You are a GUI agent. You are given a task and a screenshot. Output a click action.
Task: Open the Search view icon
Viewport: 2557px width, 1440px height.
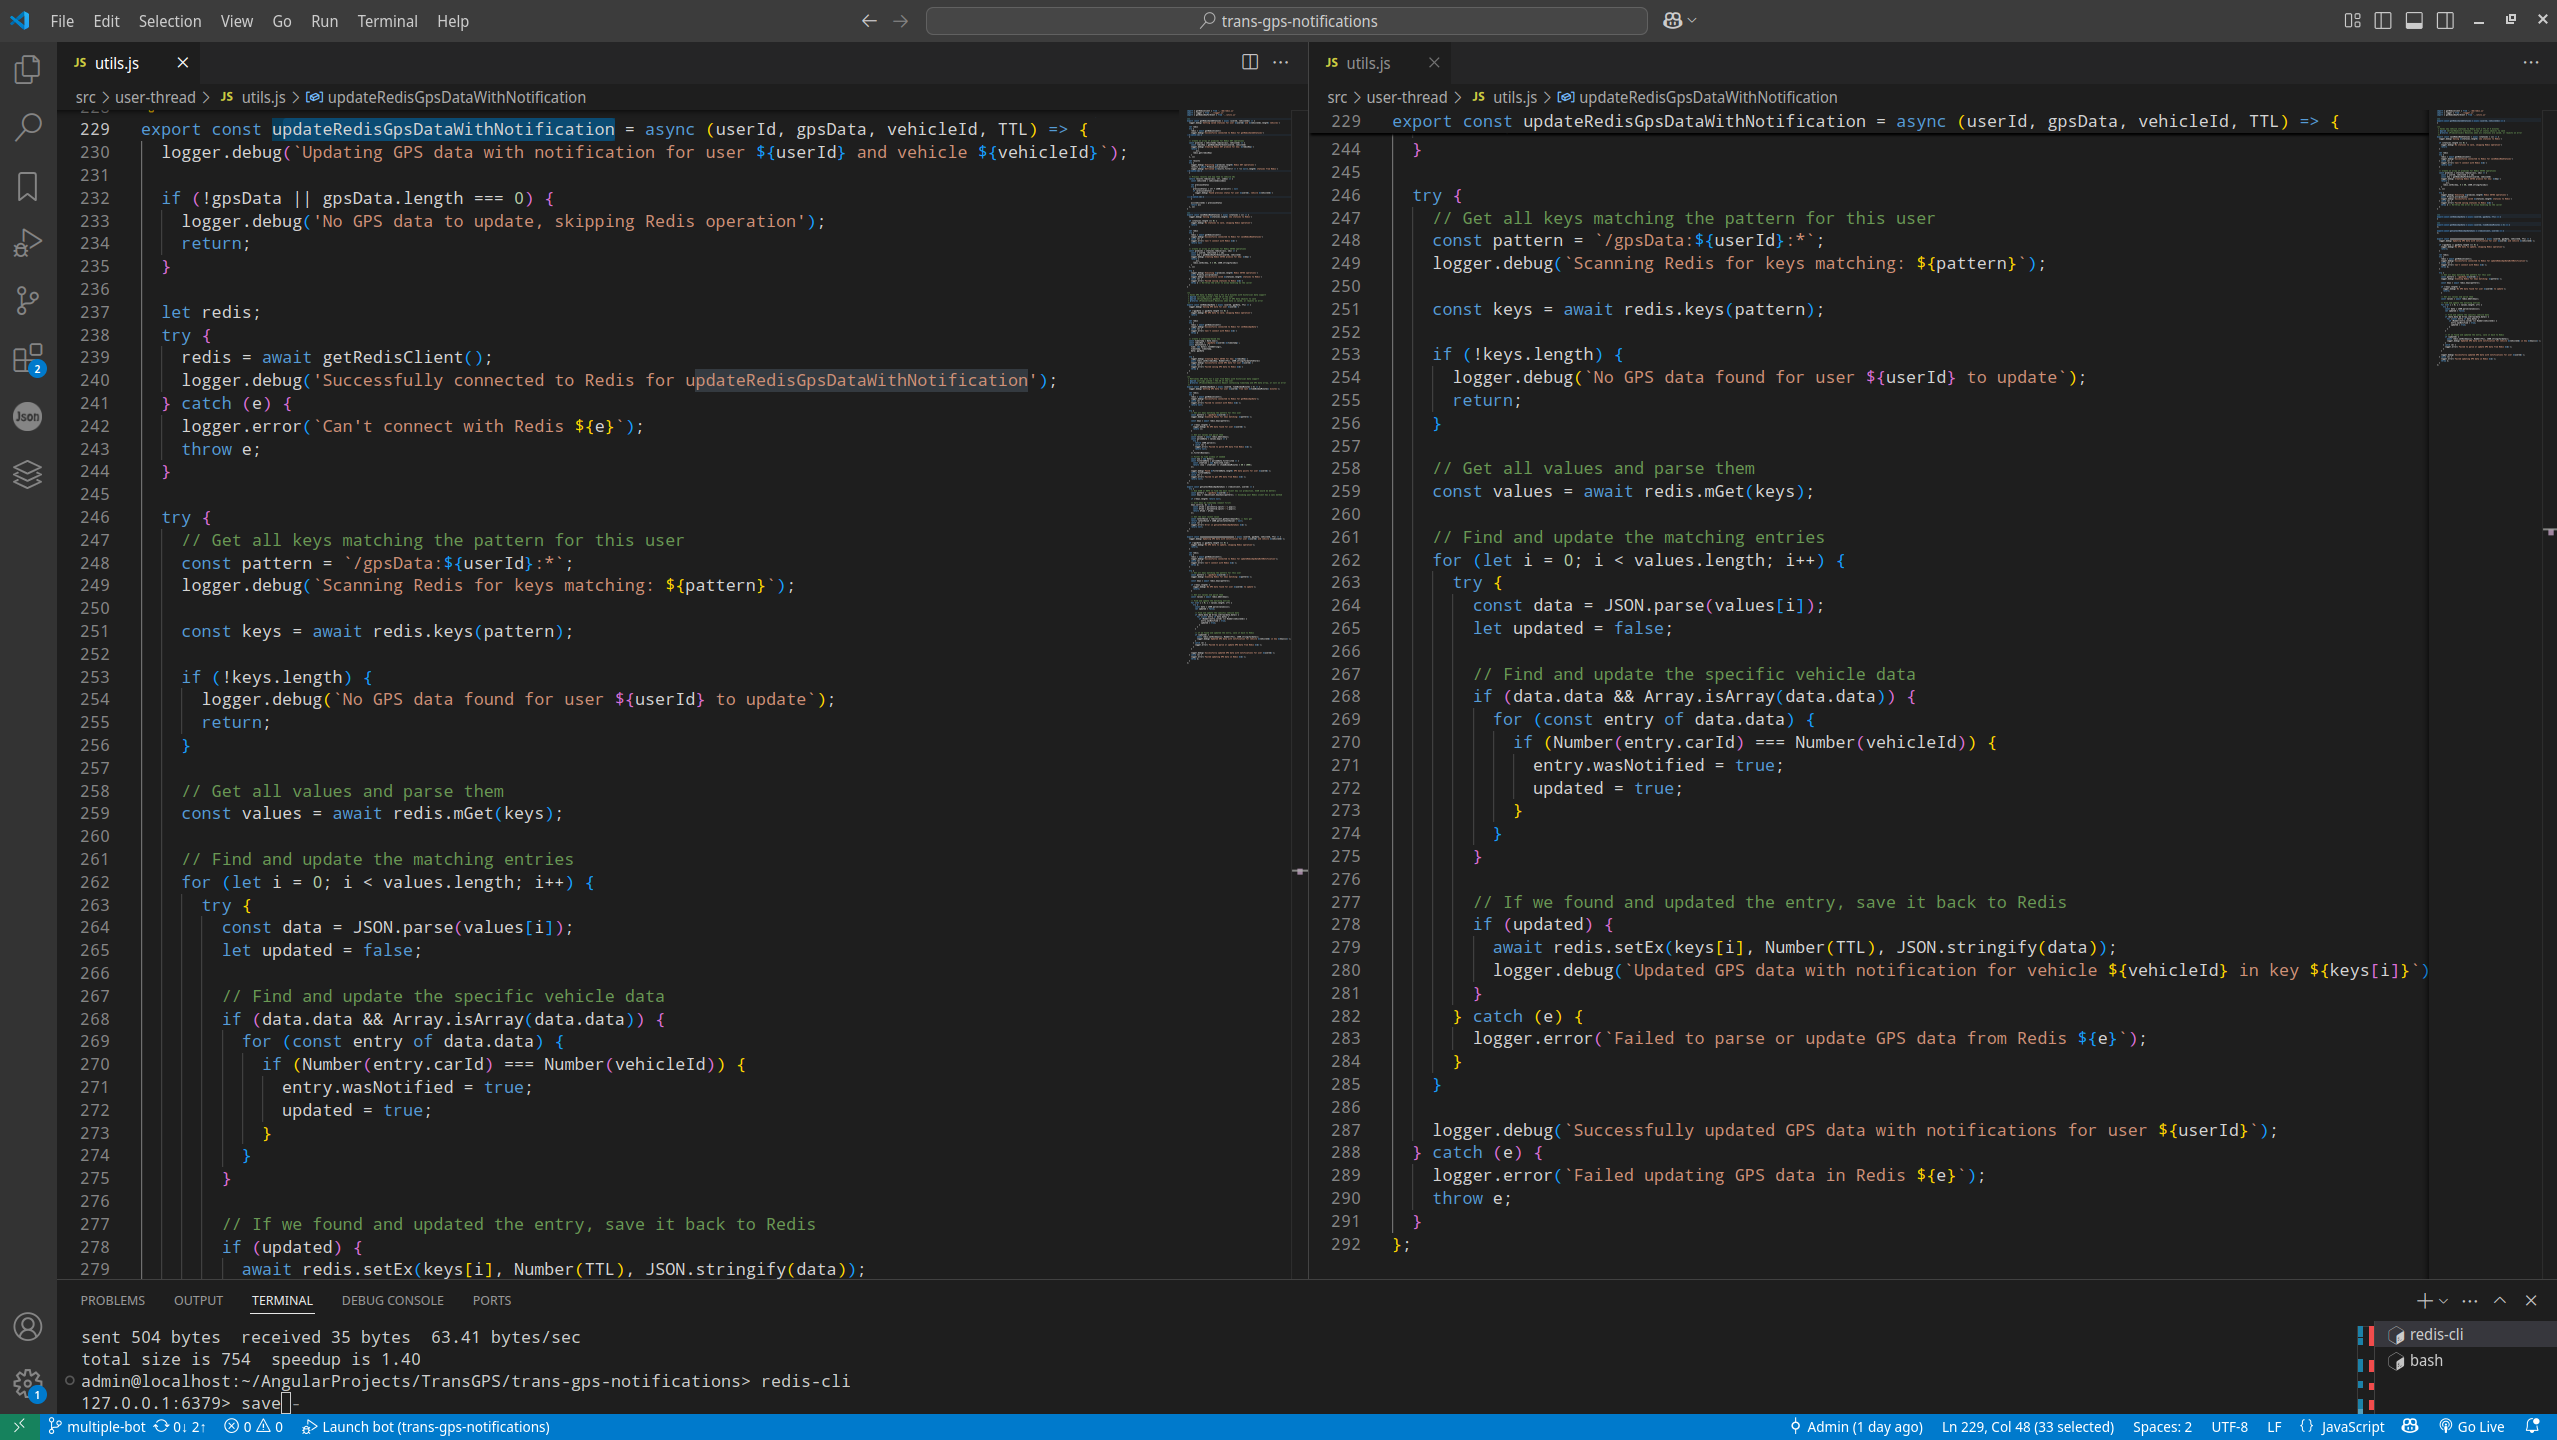[x=28, y=127]
